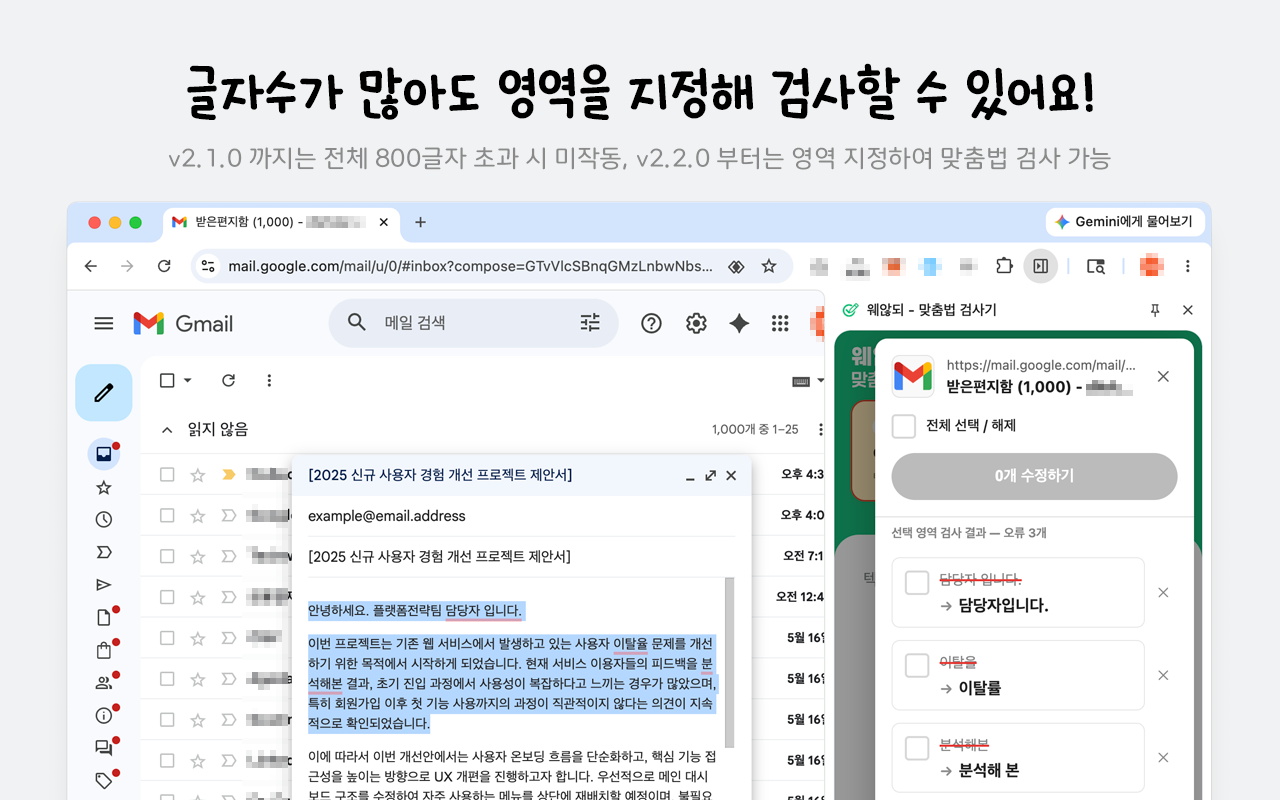Open Chrome extensions puzzle icon
Screen dimensions: 1280x800
pyautogui.click(x=1004, y=266)
